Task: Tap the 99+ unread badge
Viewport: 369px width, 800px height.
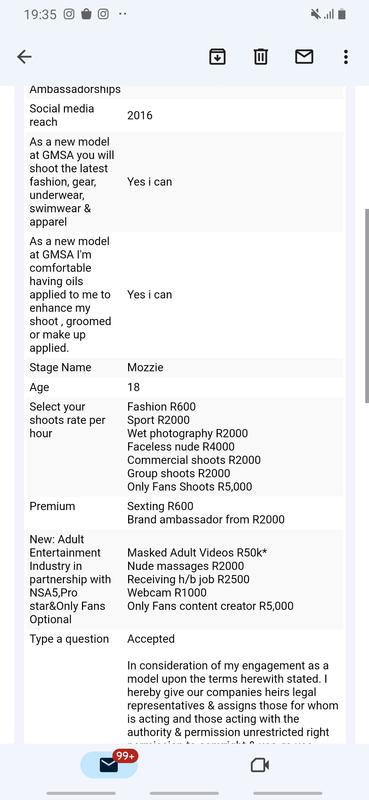Action: [125, 757]
